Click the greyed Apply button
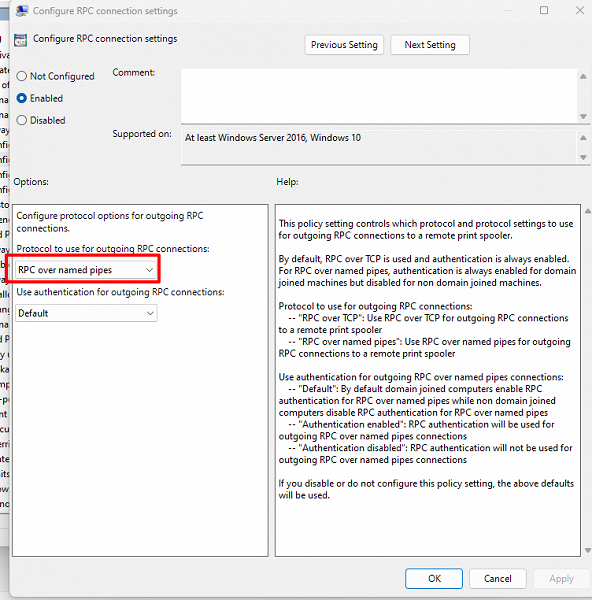The width and height of the screenshot is (592, 600). pos(561,579)
